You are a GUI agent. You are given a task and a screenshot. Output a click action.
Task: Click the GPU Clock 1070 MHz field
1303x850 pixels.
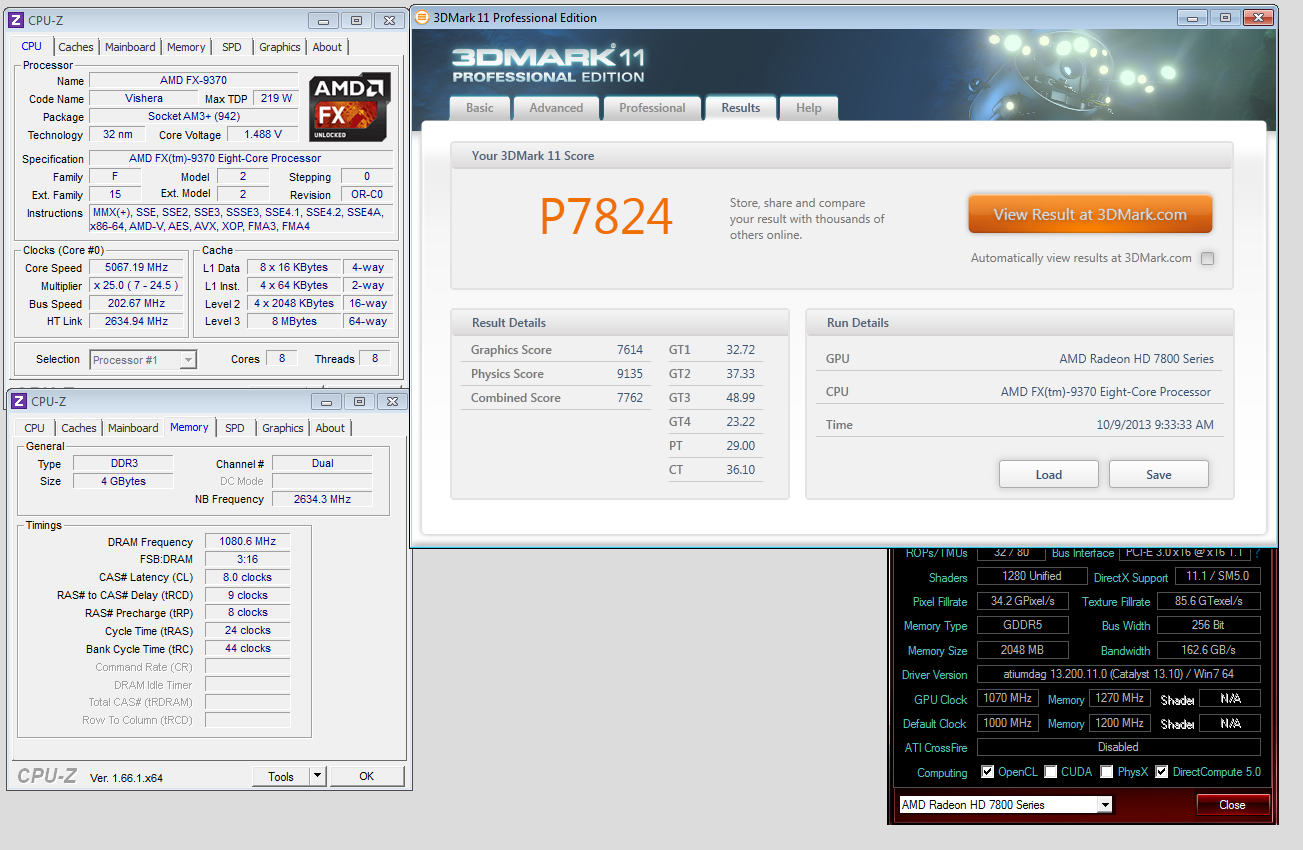tap(1007, 699)
